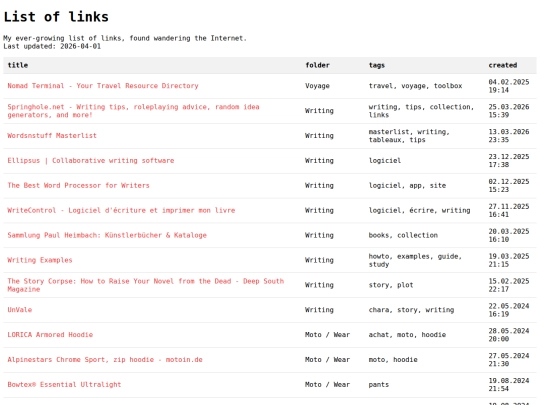Open the Nomad Terminal travel directory link
Screen dimensions: 540x405
[103, 86]
